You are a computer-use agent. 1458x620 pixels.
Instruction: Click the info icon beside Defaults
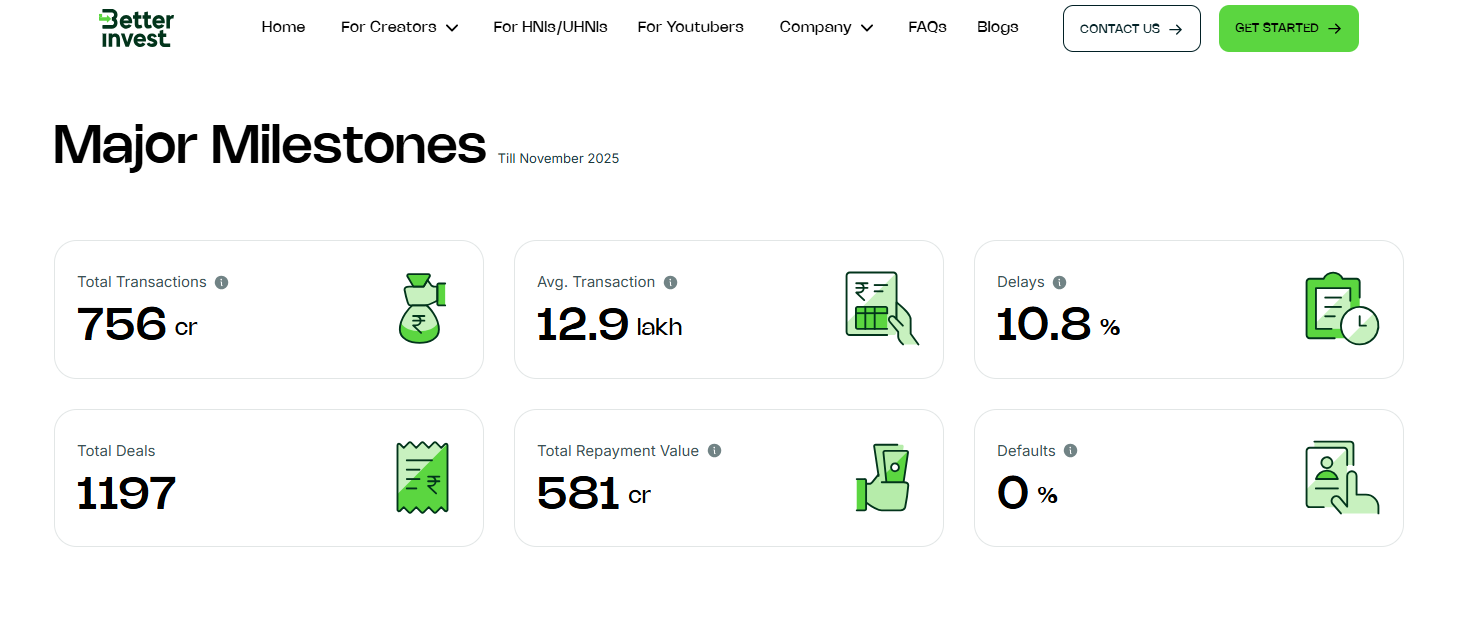[1071, 451]
